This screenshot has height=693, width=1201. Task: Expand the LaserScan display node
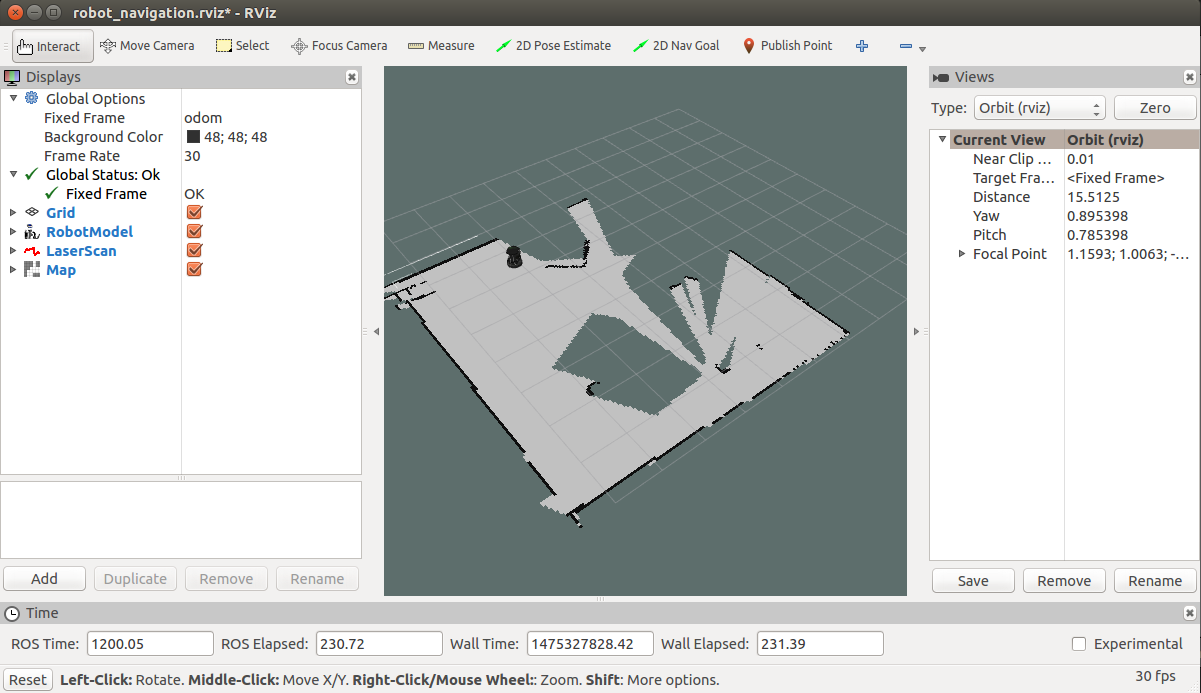point(13,250)
